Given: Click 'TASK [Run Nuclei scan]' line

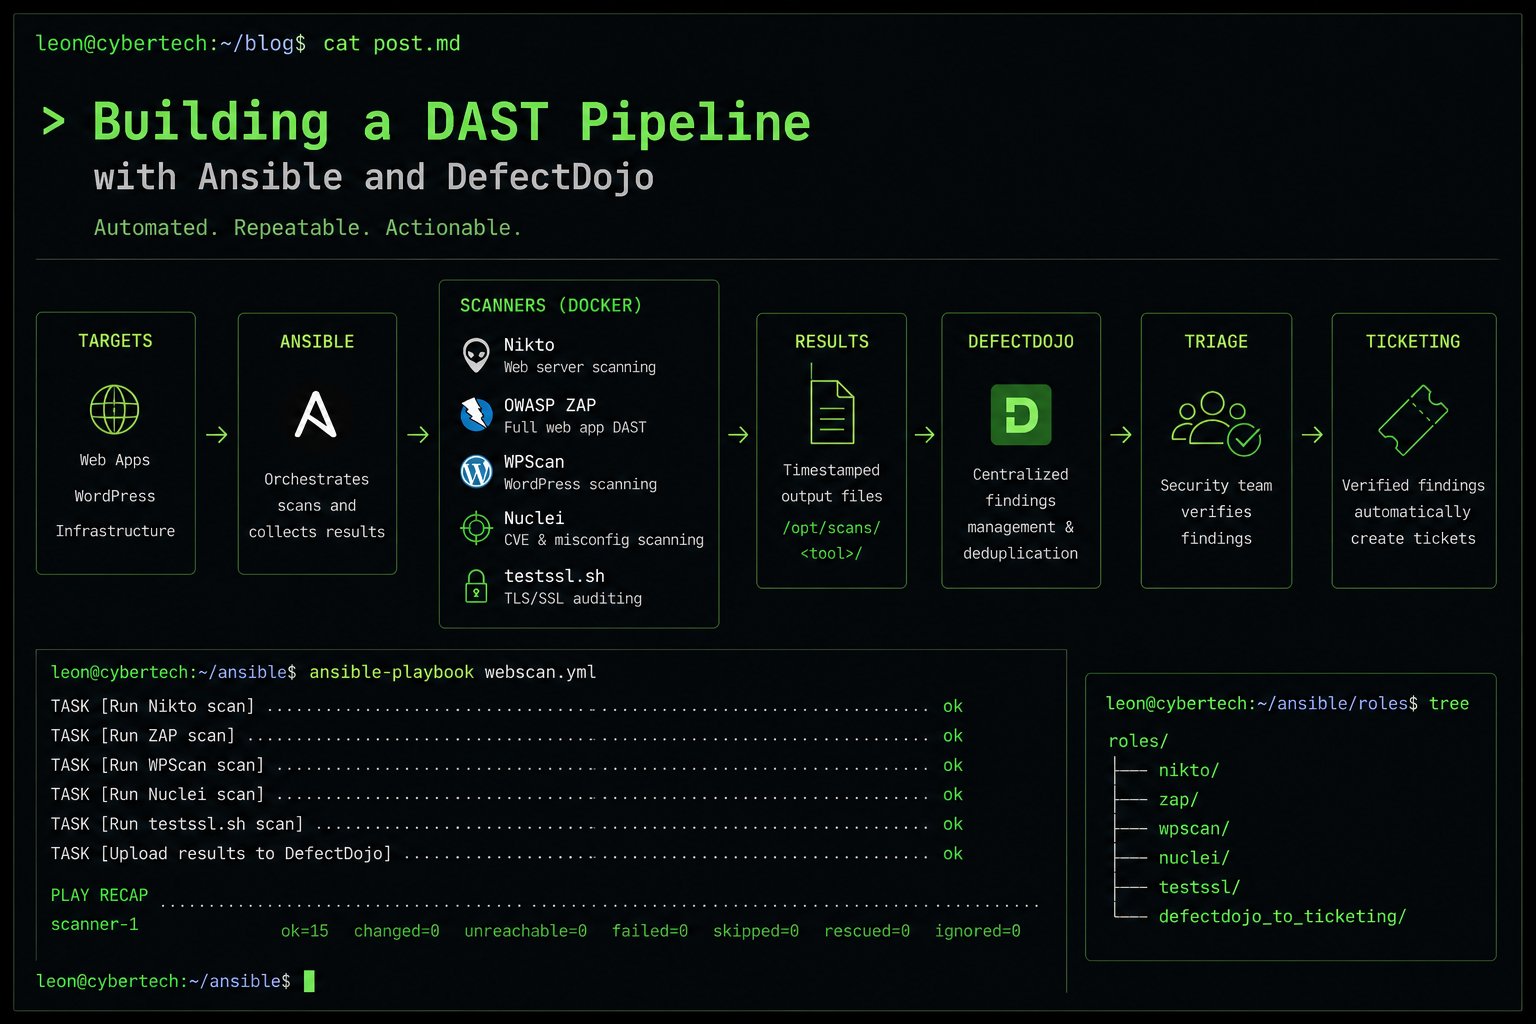Looking at the screenshot, I should [158, 794].
